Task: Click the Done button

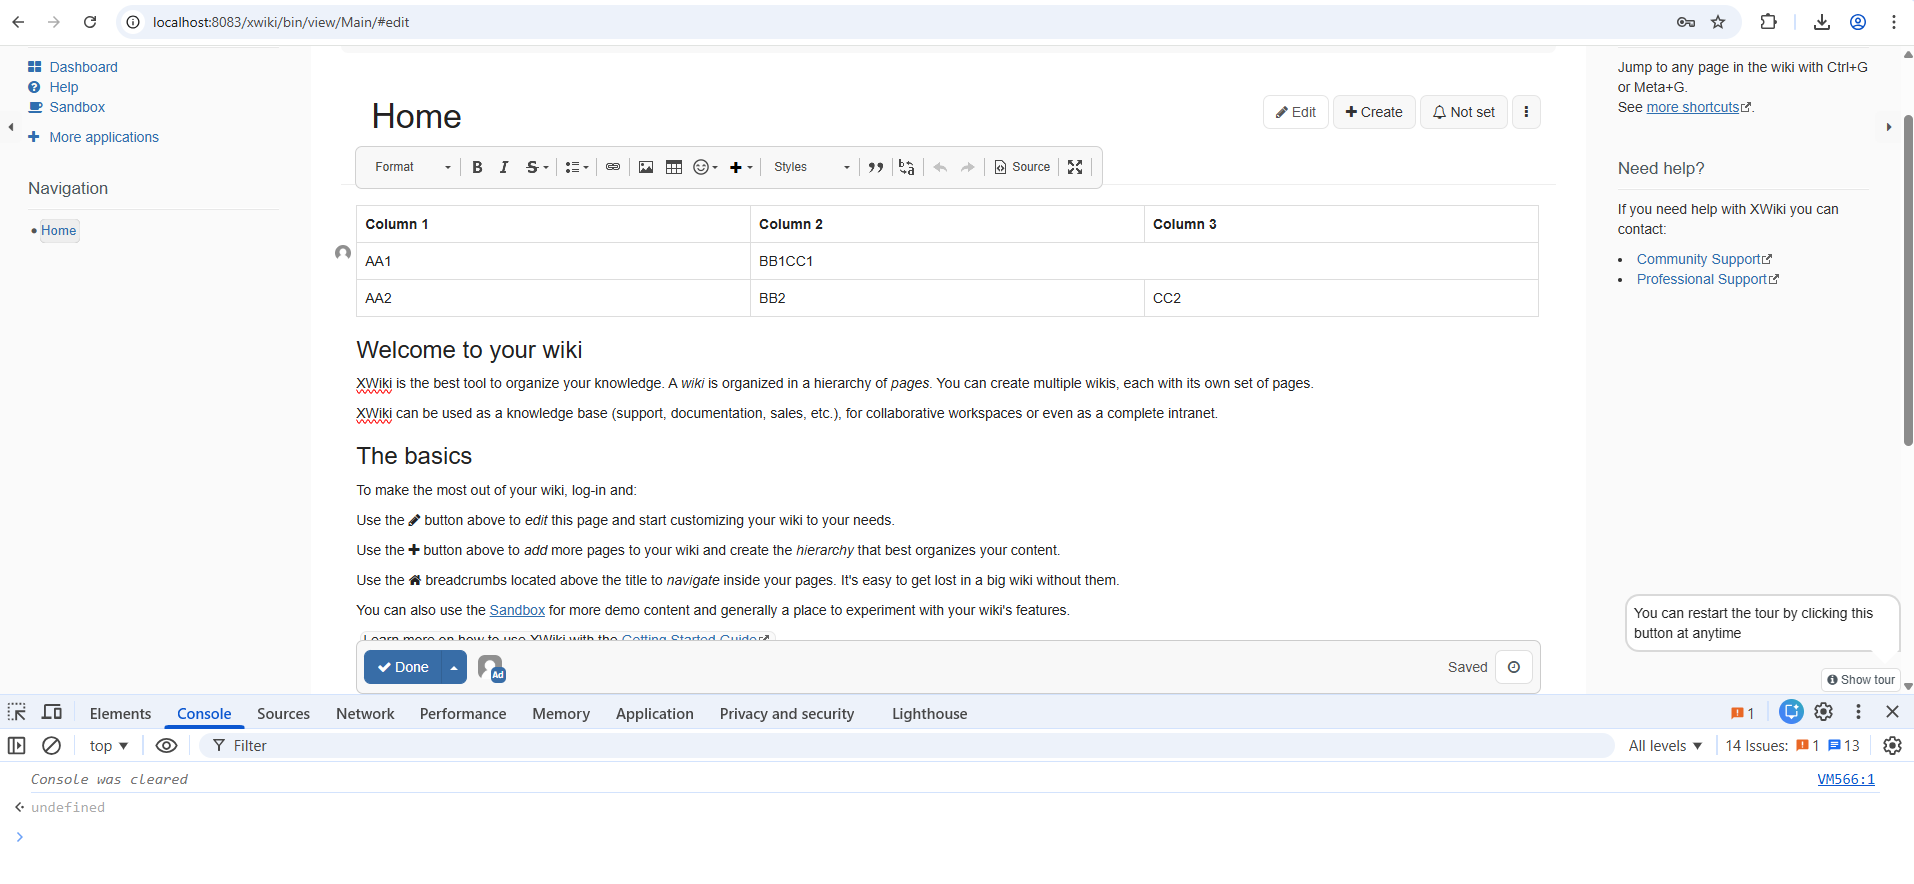Action: click(403, 667)
